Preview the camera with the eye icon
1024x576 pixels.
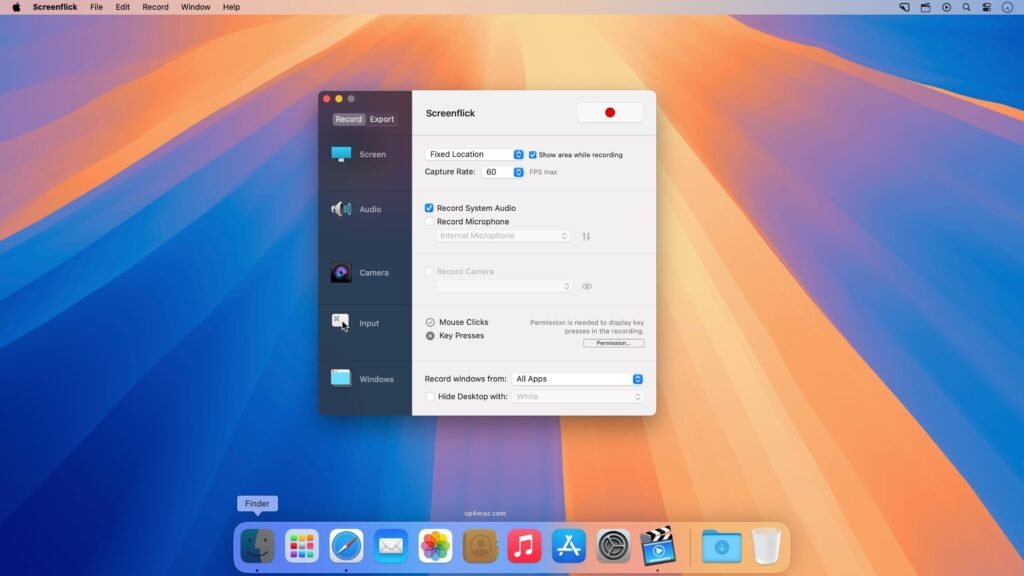point(587,286)
